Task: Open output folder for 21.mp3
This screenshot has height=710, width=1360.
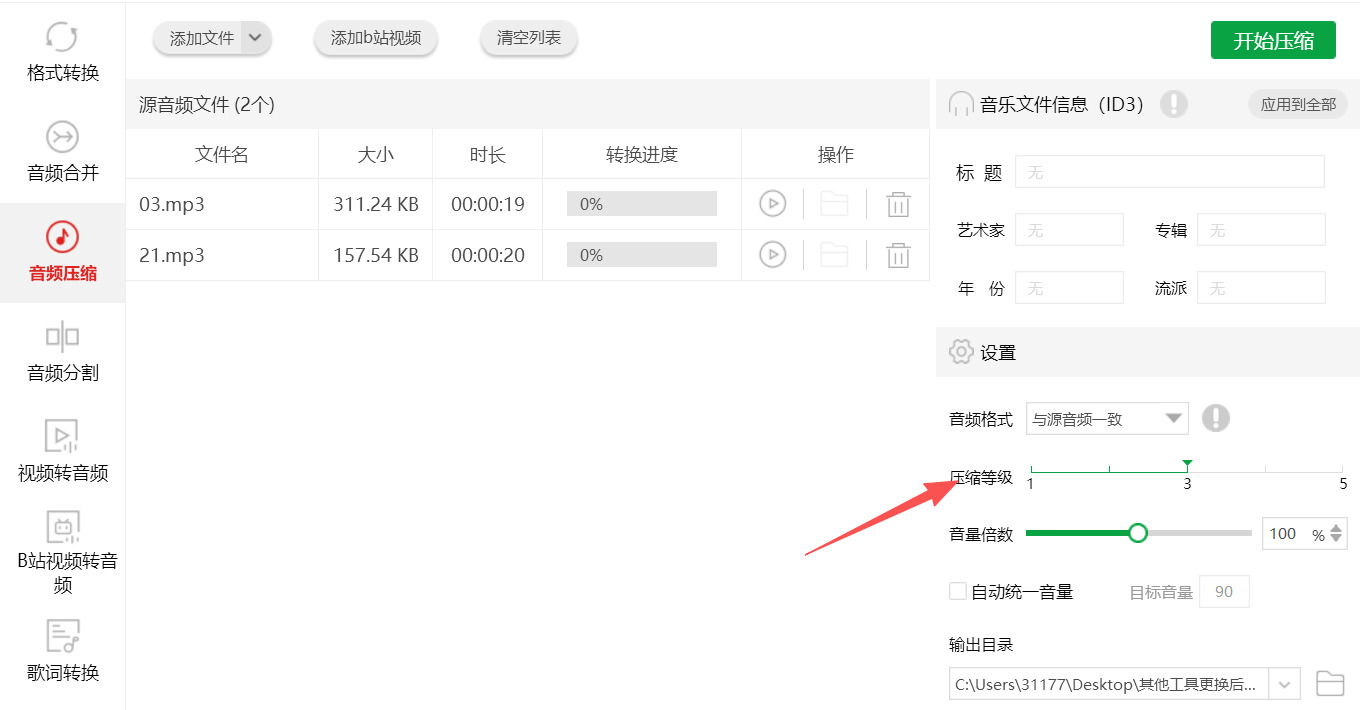Action: (x=834, y=255)
